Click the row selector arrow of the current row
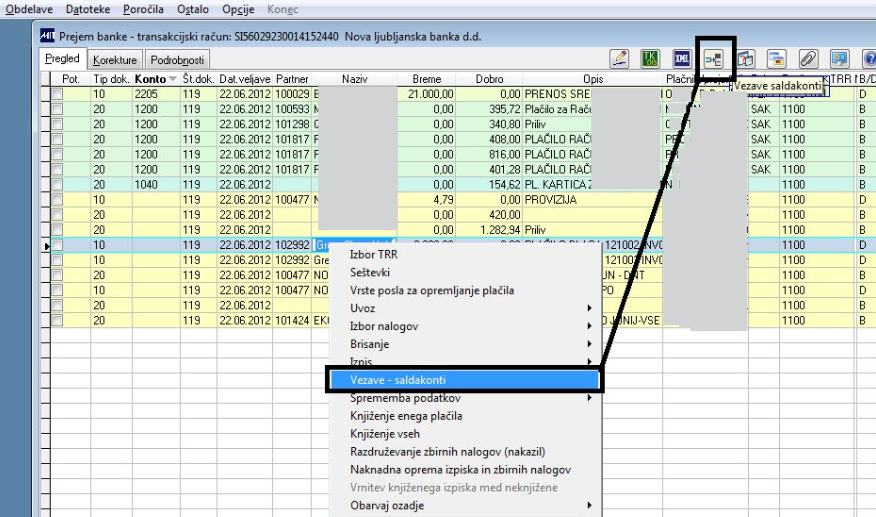This screenshot has height=517, width=876. [x=46, y=245]
